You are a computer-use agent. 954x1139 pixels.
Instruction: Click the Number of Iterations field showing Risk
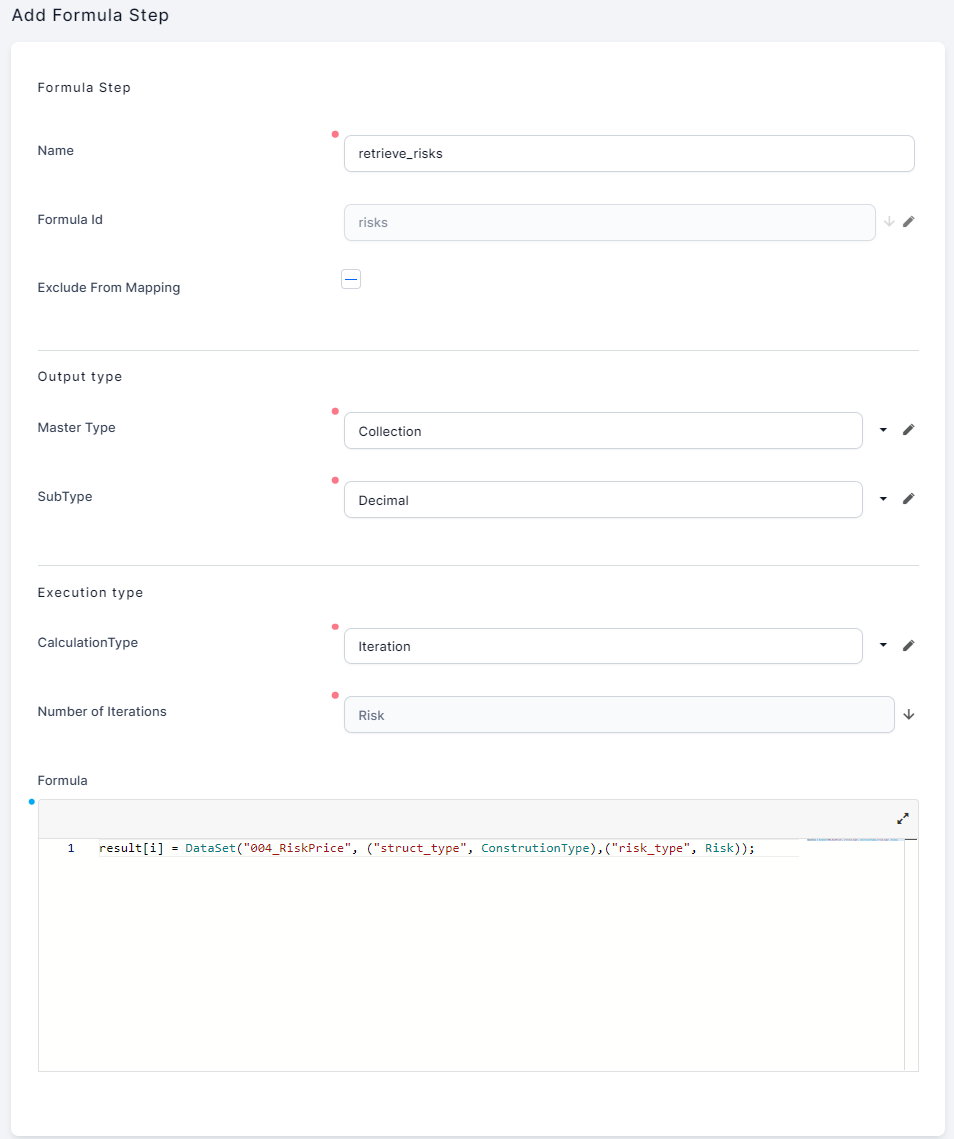618,715
